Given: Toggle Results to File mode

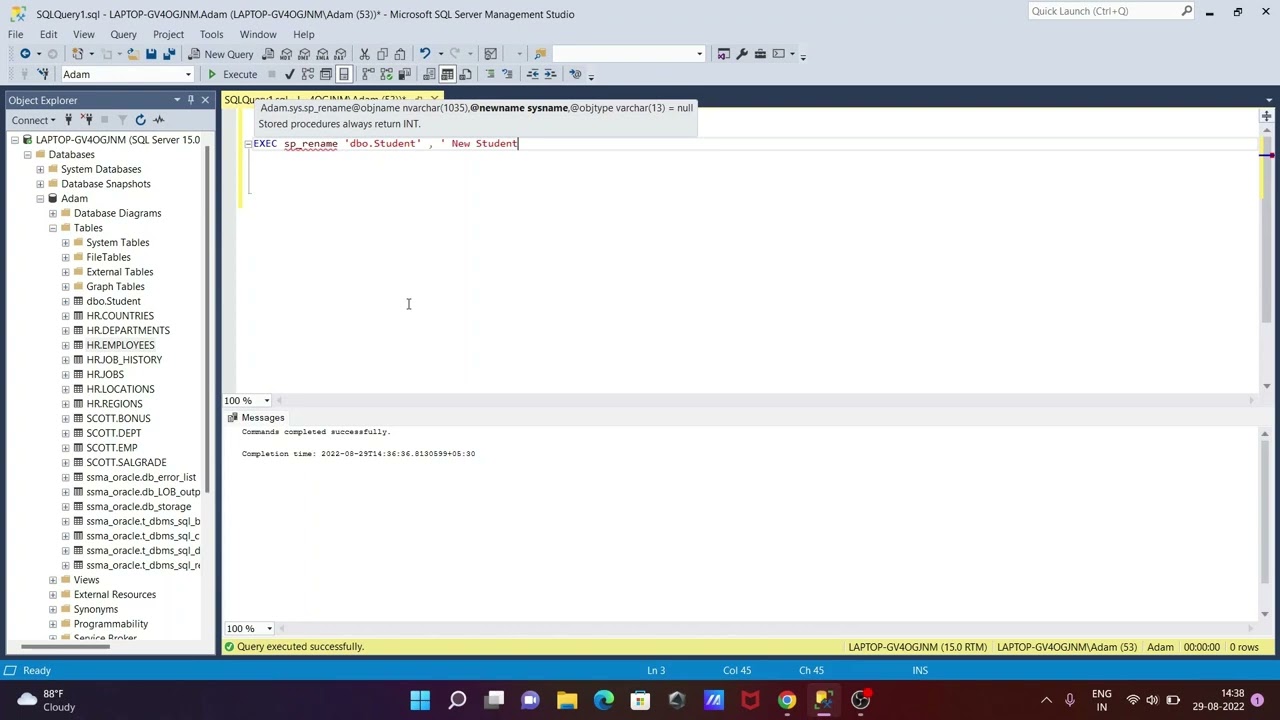Looking at the screenshot, I should click(x=465, y=74).
